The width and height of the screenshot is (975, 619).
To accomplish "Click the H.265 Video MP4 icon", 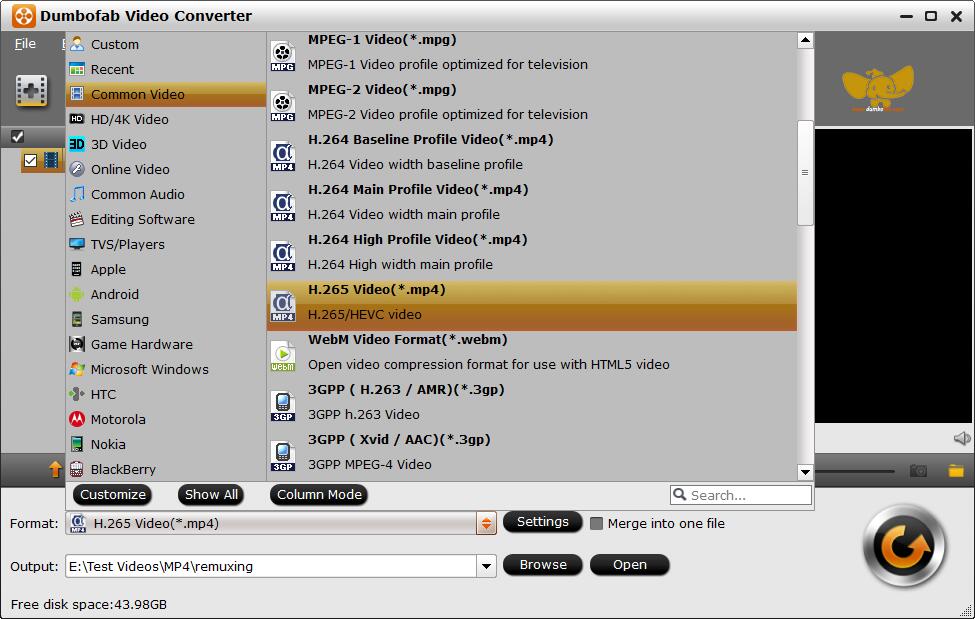I will tap(283, 306).
